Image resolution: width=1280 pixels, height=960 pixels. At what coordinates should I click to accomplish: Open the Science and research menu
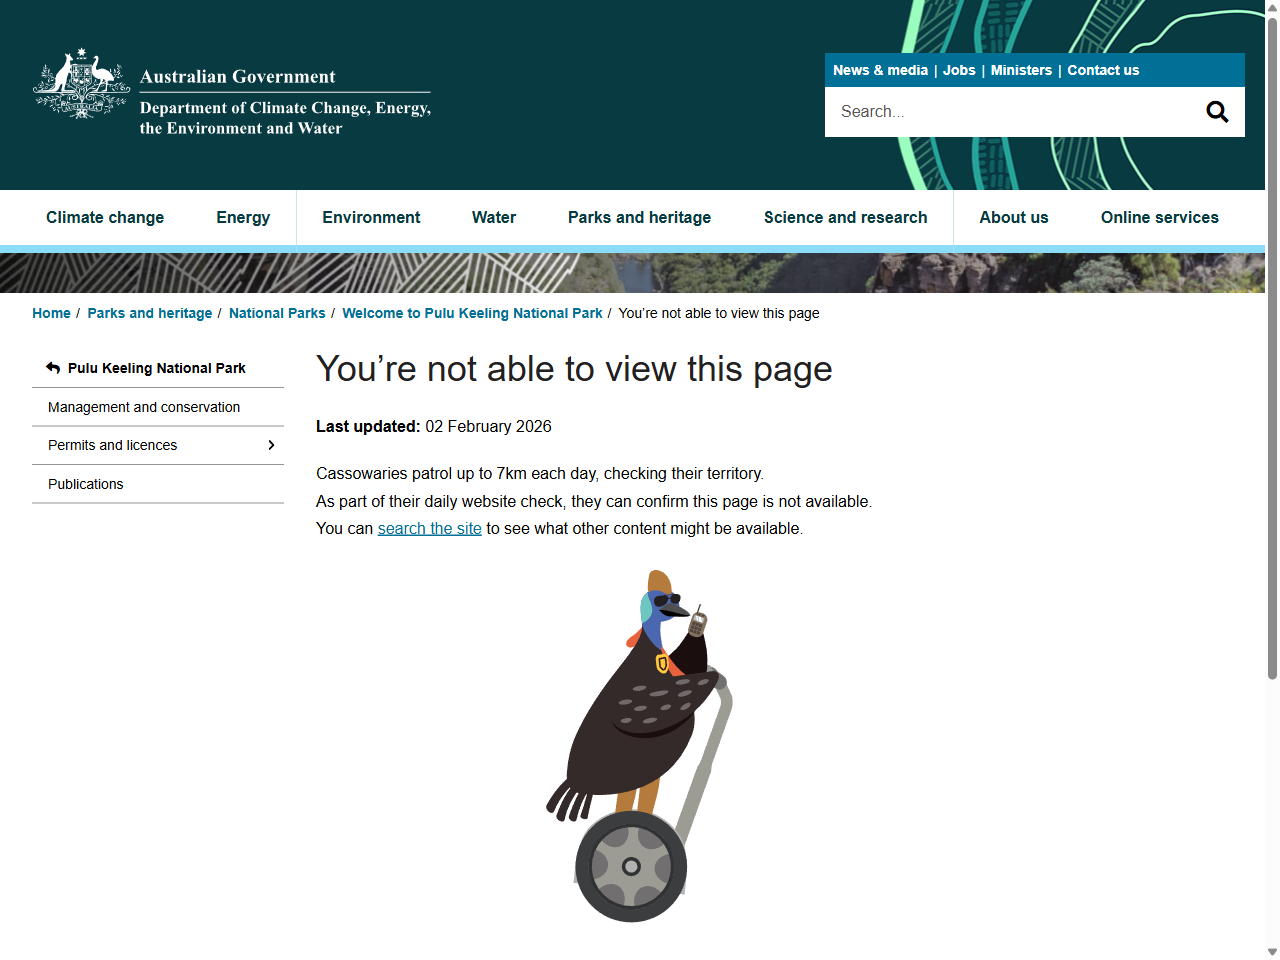(x=845, y=217)
